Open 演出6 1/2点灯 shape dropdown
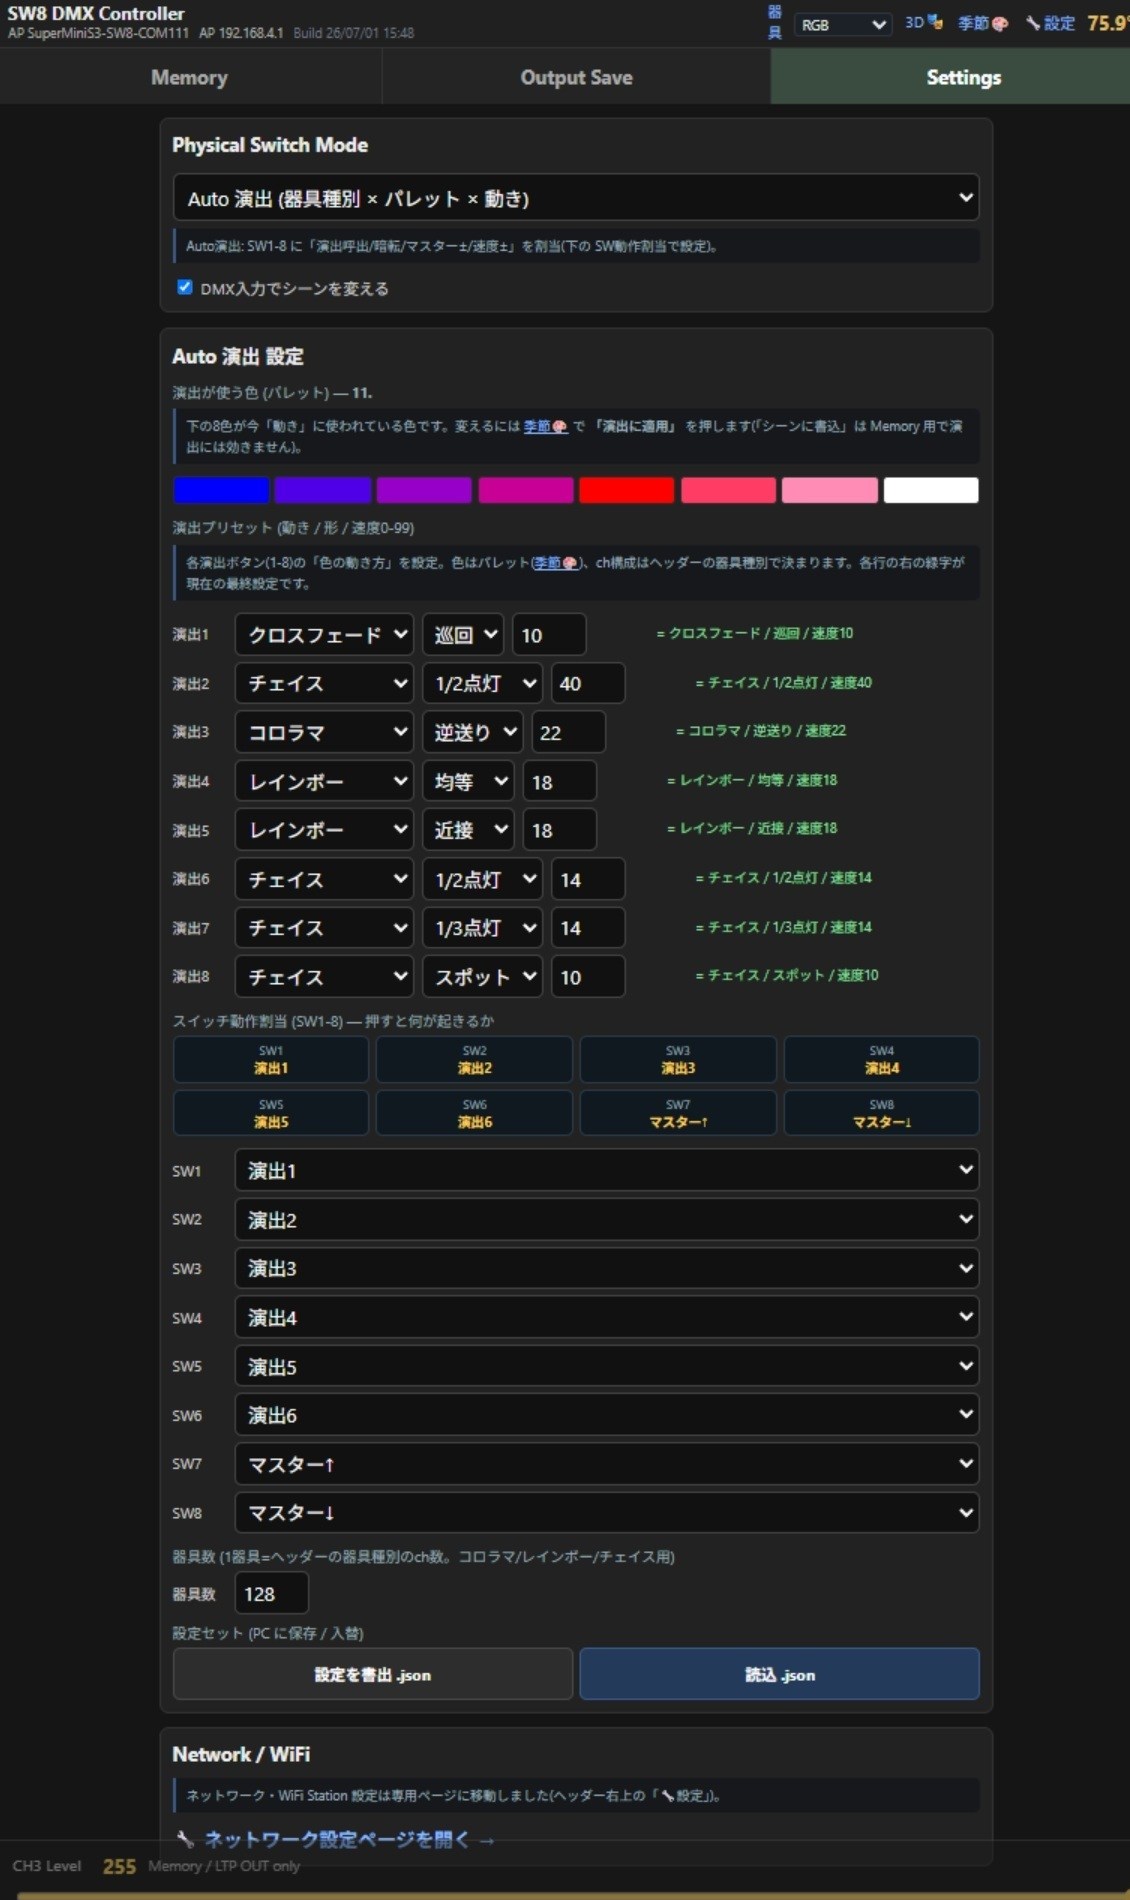This screenshot has width=1130, height=1900. tap(482, 879)
